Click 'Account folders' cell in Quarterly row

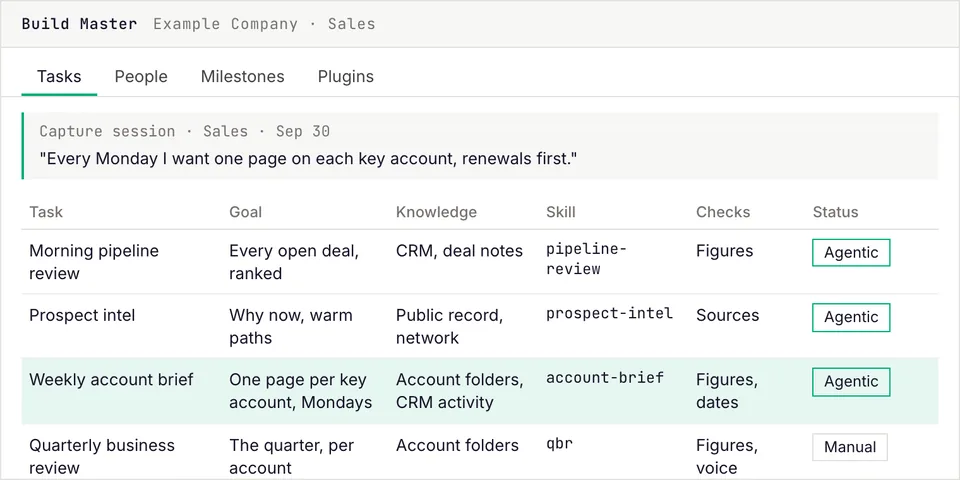[x=457, y=445]
